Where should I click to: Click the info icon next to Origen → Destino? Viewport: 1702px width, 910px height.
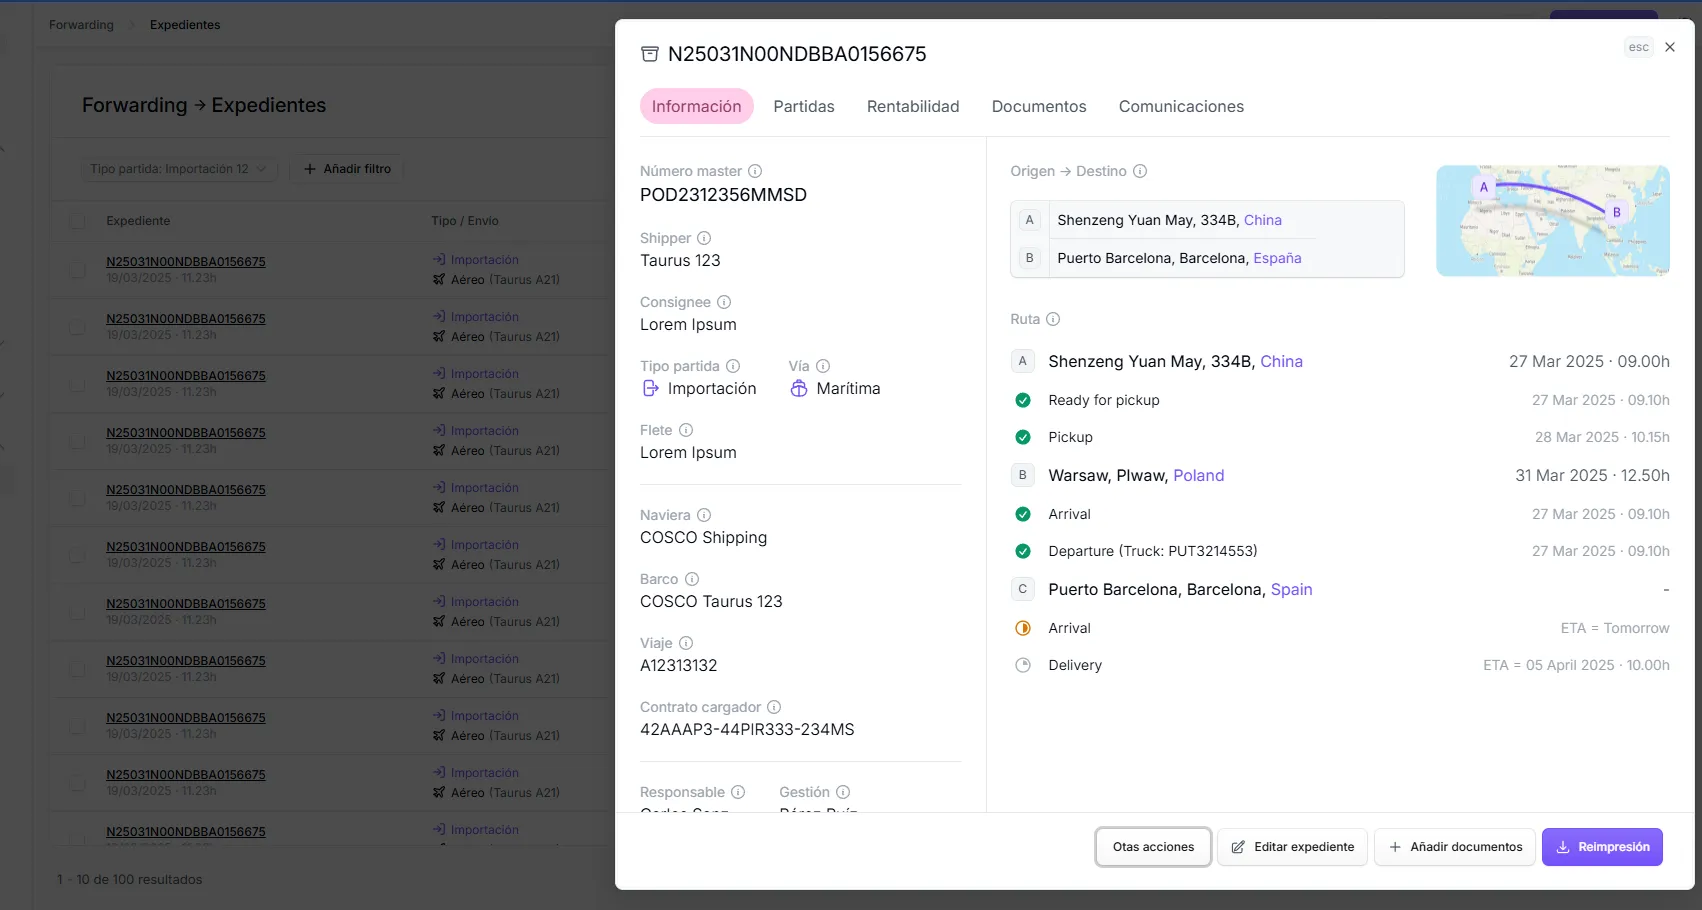(x=1140, y=171)
